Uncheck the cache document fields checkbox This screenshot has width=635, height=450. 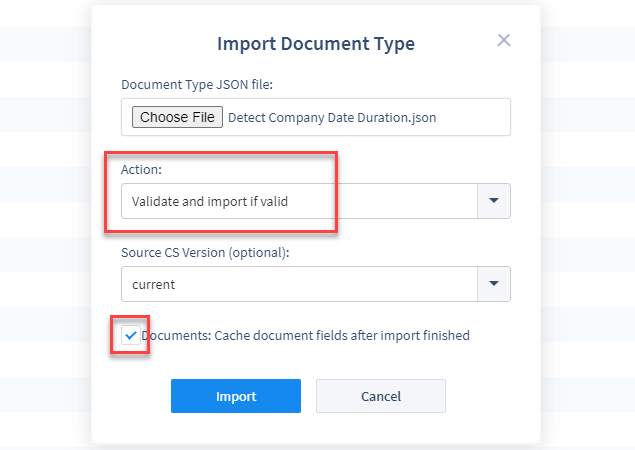click(130, 335)
